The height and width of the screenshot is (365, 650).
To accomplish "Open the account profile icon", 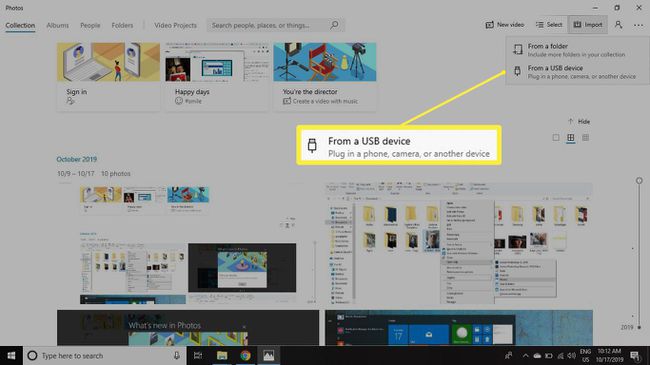I will [618, 25].
